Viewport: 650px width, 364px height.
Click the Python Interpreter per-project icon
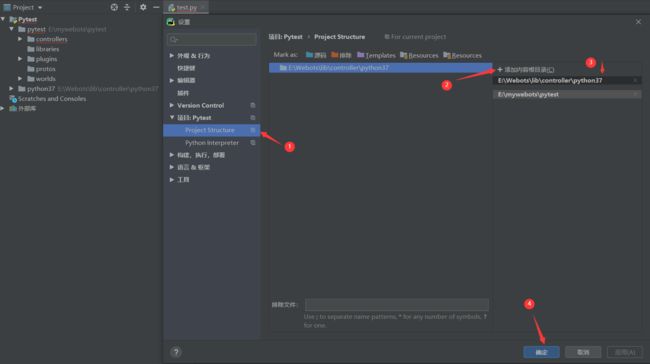[252, 143]
